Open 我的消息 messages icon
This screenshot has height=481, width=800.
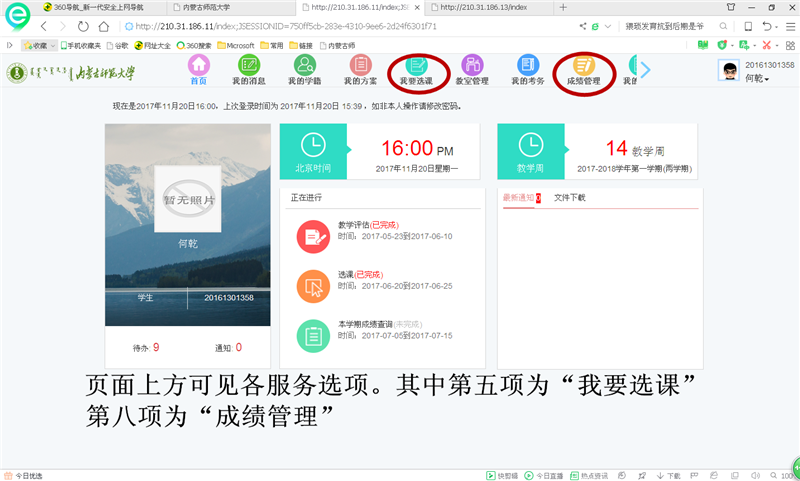247,67
